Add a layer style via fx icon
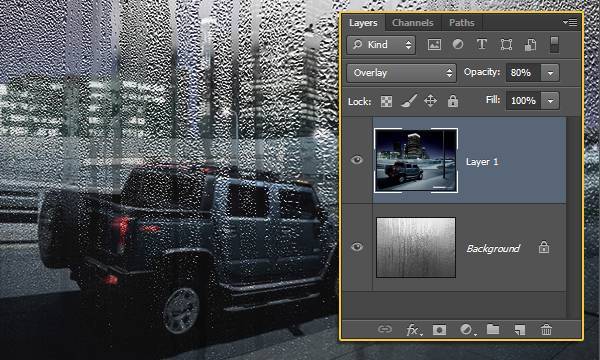 click(x=413, y=329)
